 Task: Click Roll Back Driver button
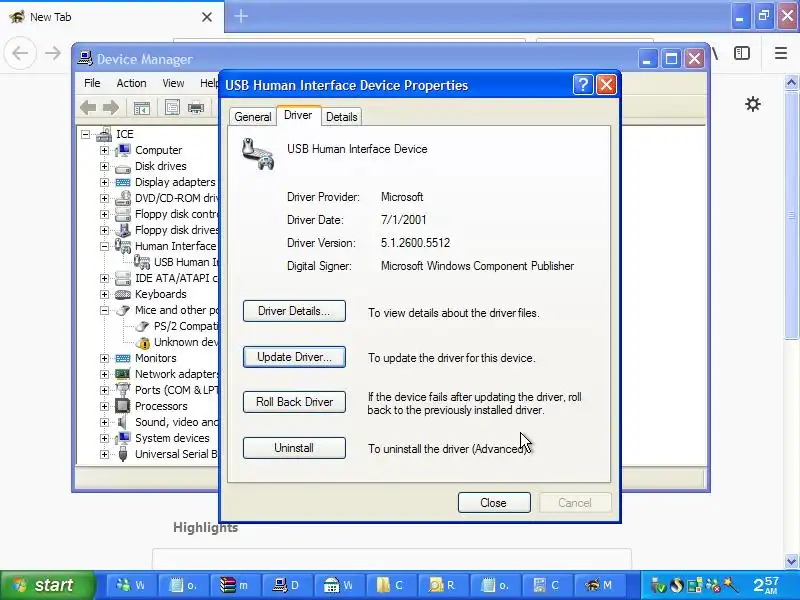coord(294,402)
